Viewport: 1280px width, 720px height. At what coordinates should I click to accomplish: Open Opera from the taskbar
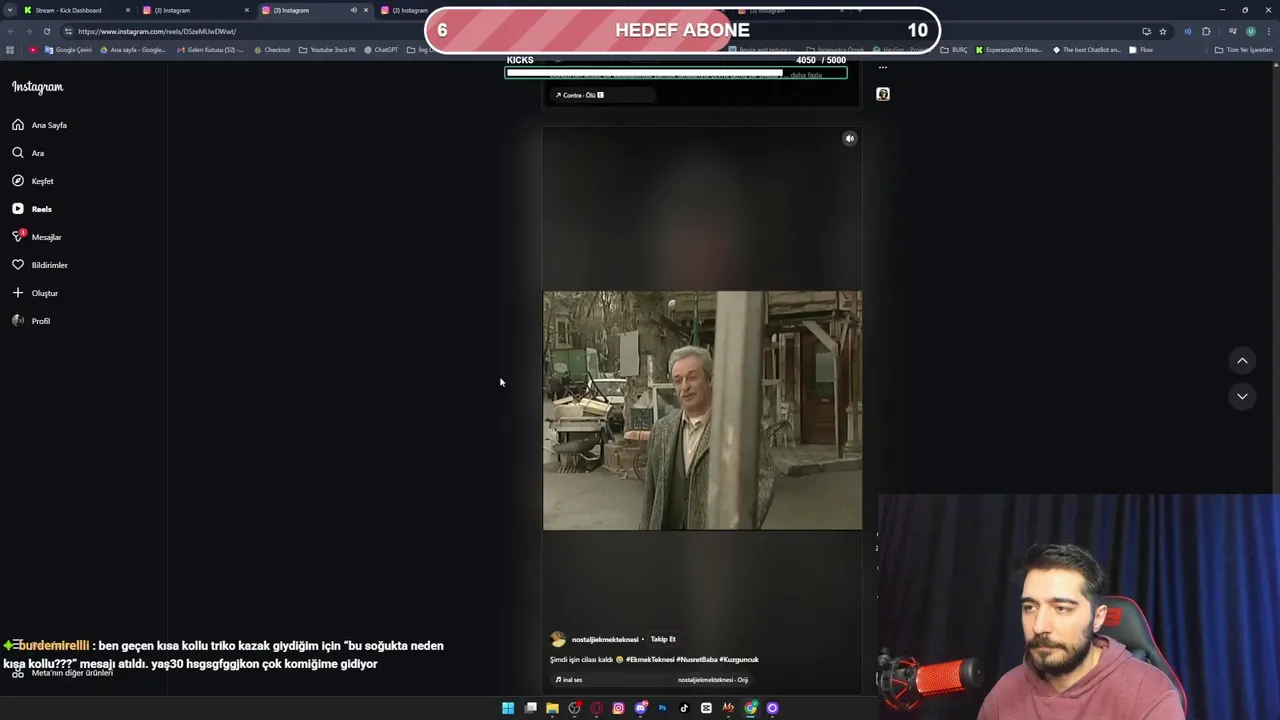[596, 708]
